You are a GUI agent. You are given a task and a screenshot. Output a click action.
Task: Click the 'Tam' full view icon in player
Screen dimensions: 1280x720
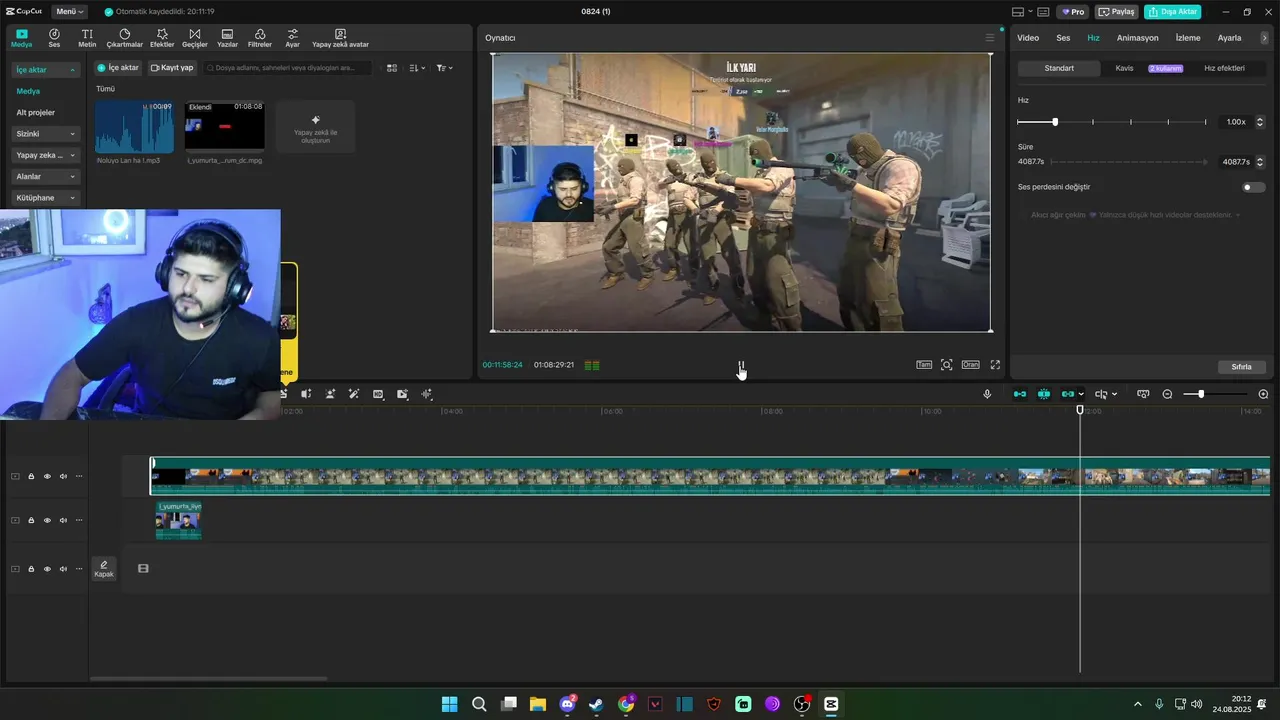(x=924, y=365)
